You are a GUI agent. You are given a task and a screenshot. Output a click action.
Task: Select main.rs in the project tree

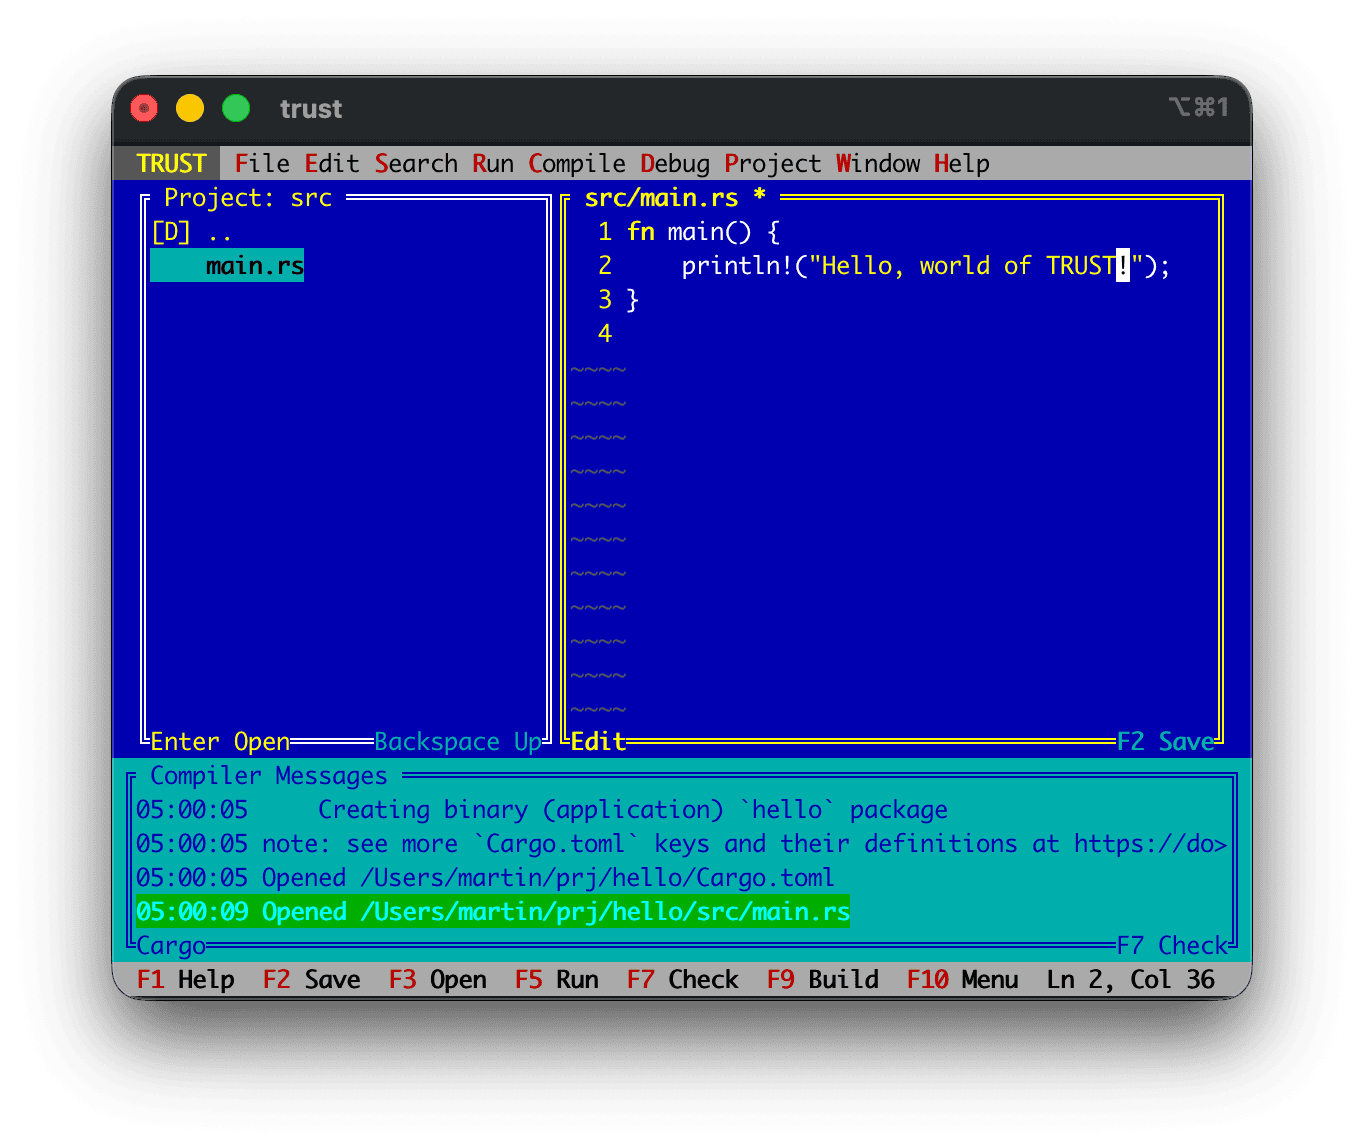click(x=227, y=266)
